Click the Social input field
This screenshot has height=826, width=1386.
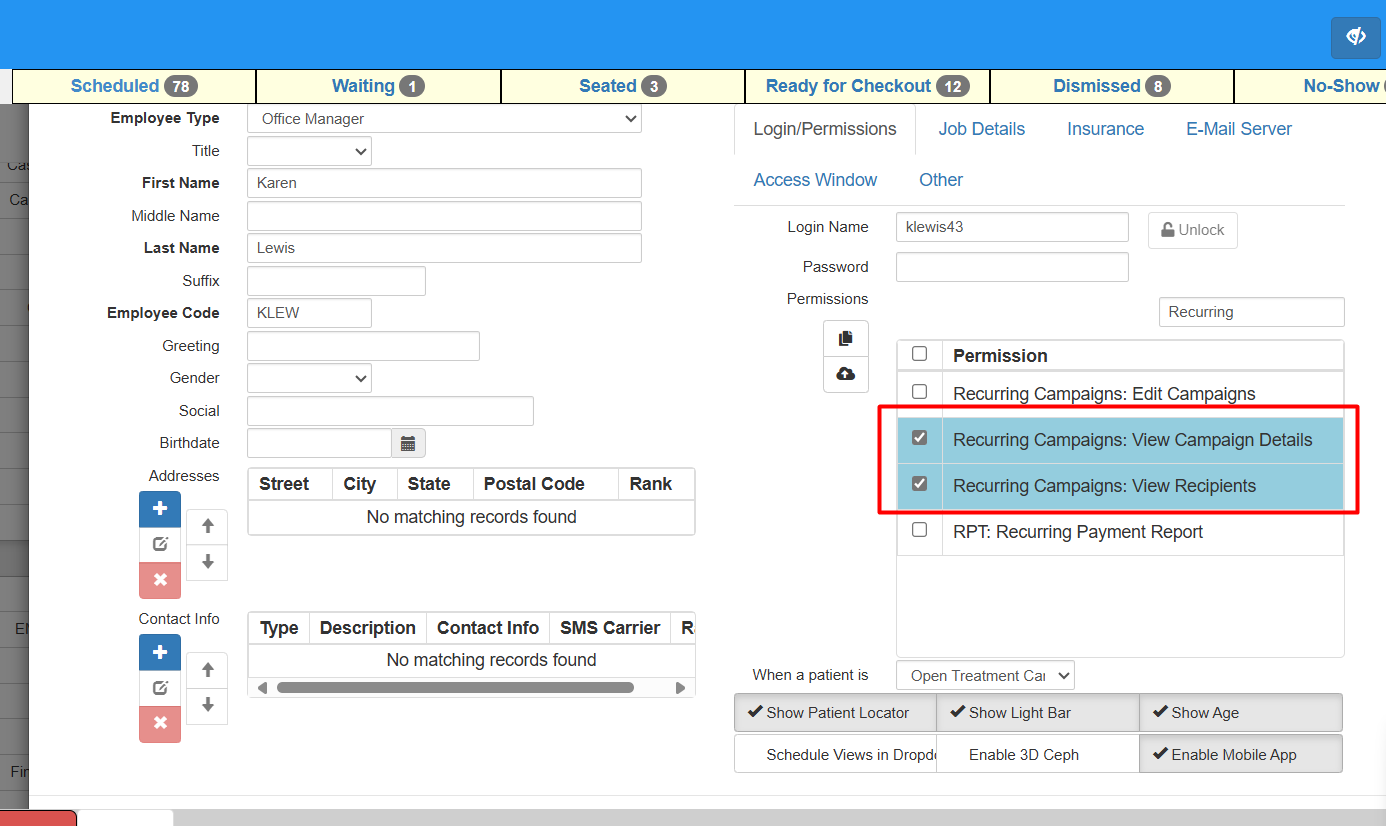point(390,411)
